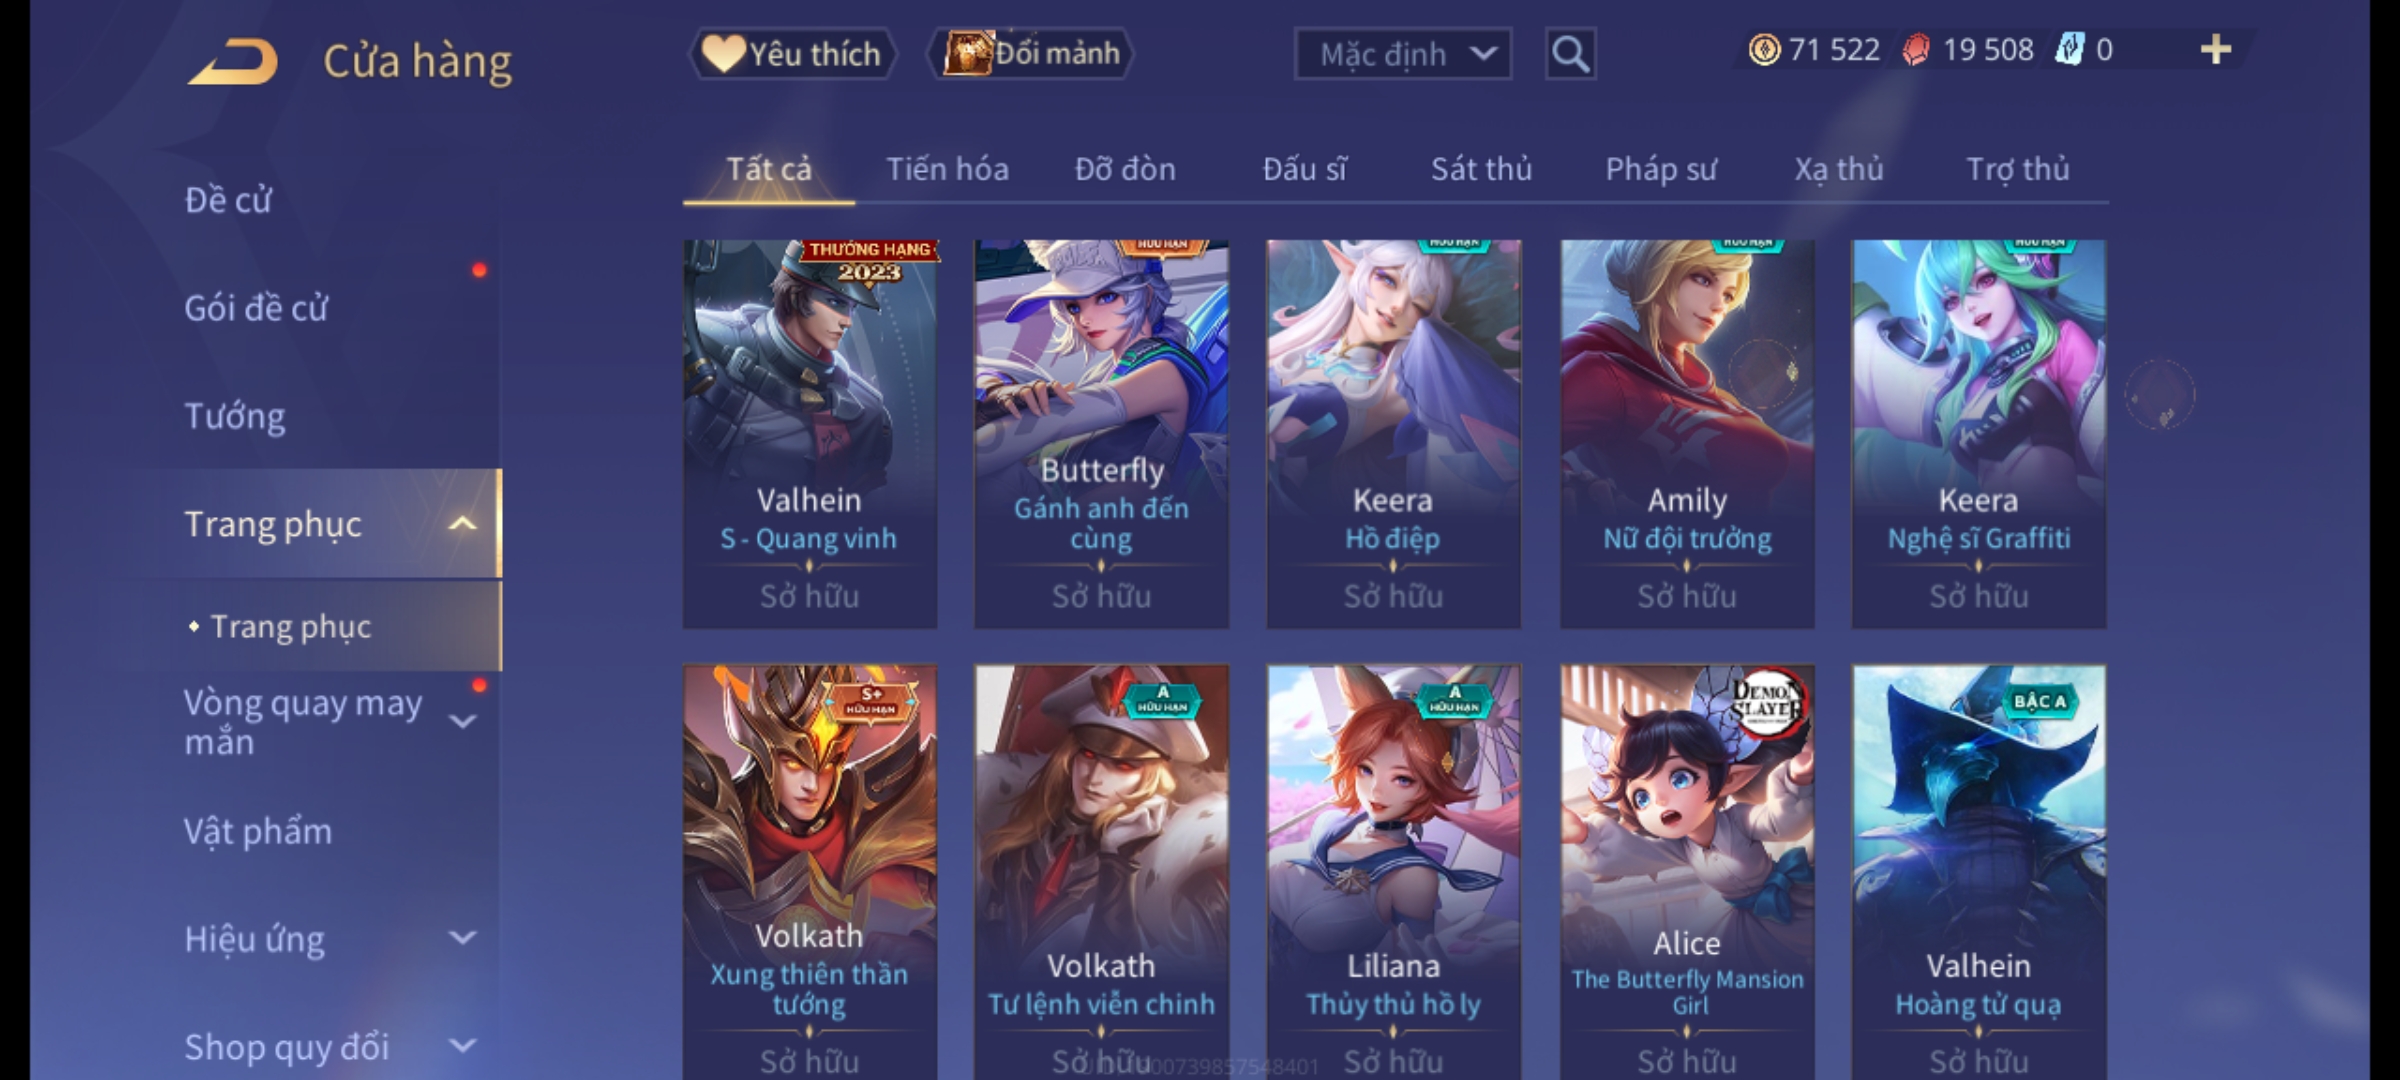
Task: Open Tướng in the sidebar
Action: 235,416
